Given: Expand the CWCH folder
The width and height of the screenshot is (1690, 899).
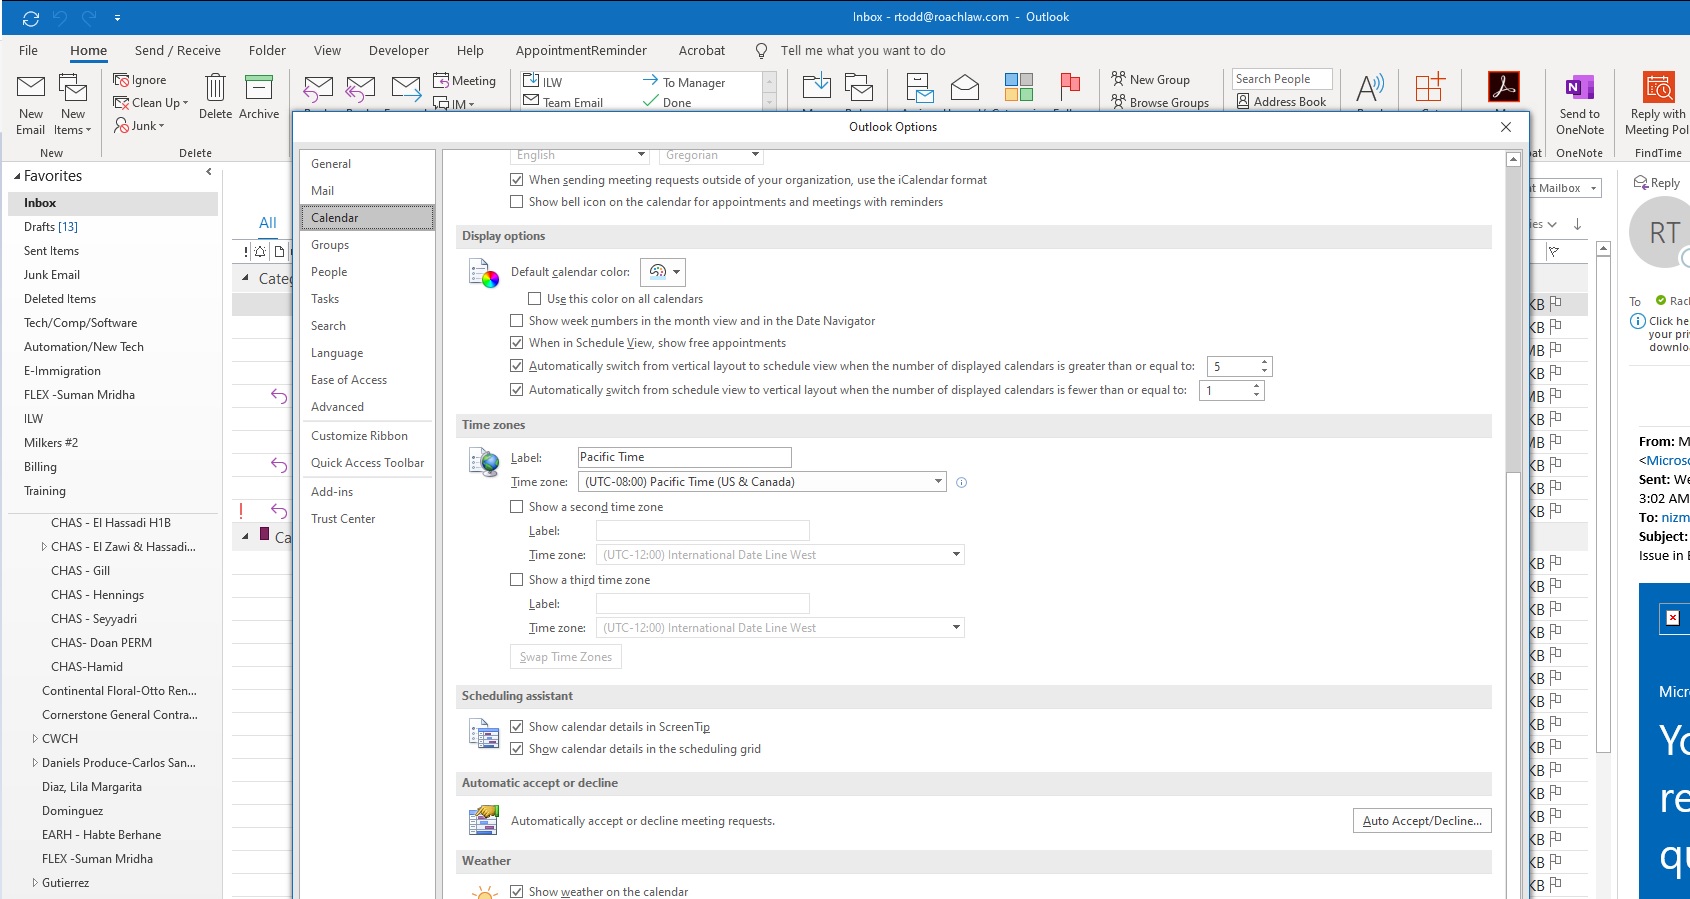Looking at the screenshot, I should (x=35, y=739).
